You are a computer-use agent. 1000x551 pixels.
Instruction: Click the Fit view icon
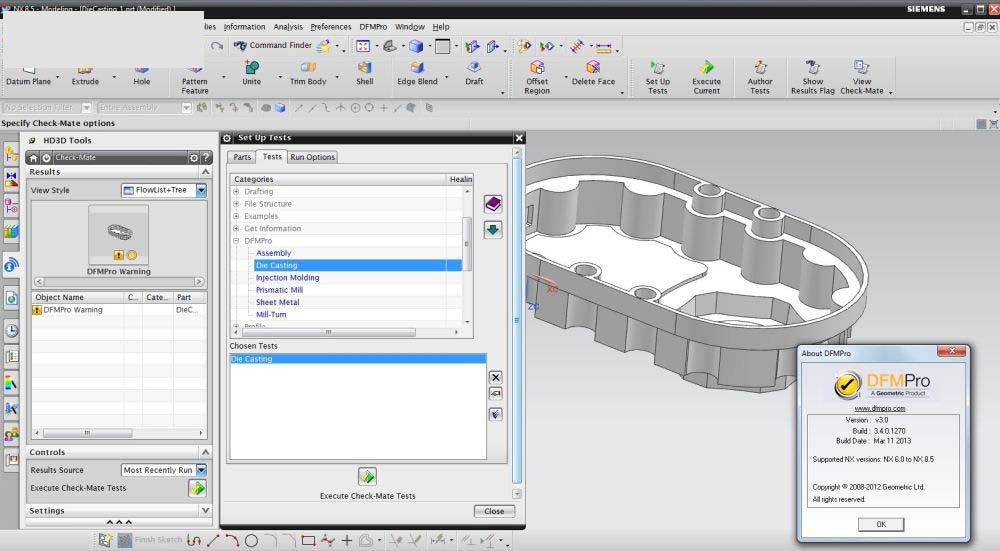tap(363, 46)
